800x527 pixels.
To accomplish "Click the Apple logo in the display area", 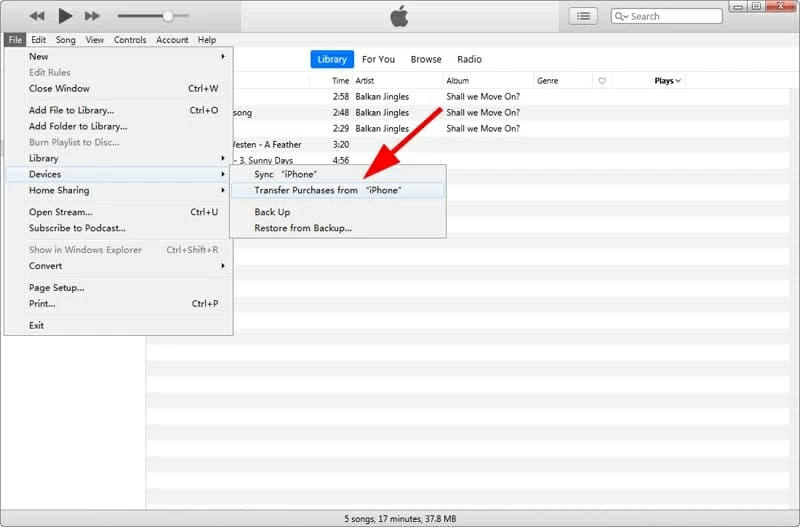I will tap(399, 16).
